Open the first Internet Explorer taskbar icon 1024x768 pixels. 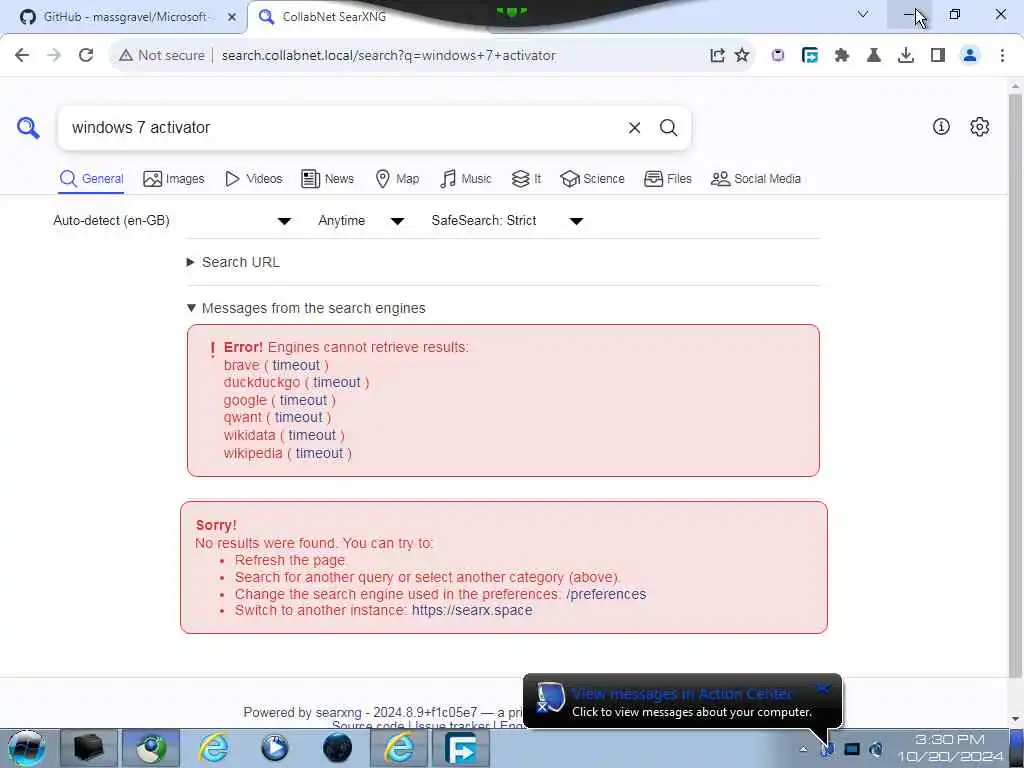click(214, 748)
